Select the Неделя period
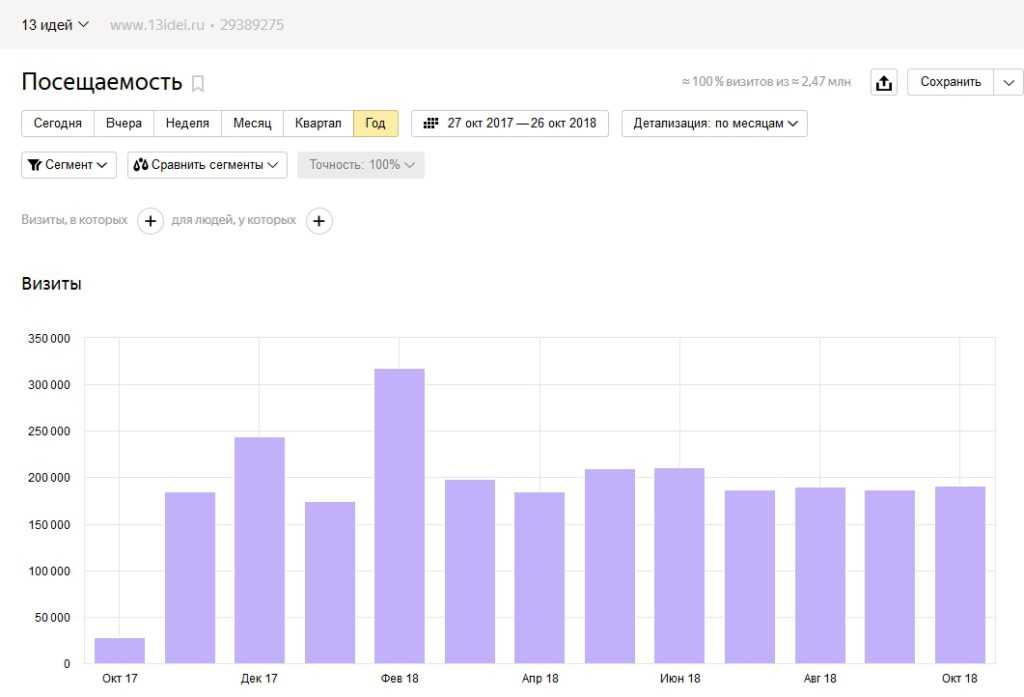The image size is (1024, 697). click(187, 123)
